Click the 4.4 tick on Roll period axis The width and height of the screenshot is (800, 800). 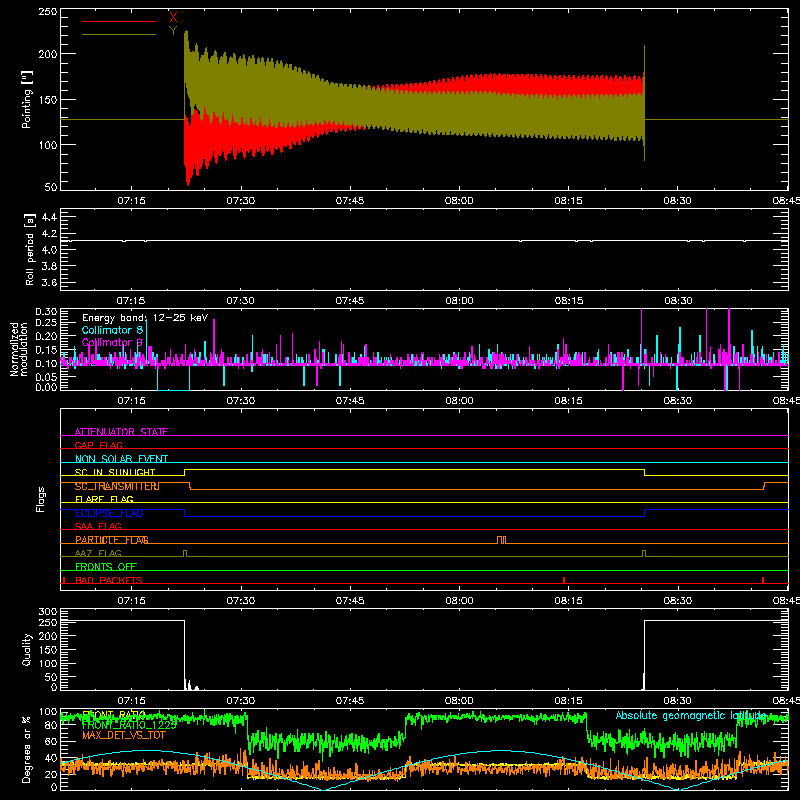point(49,217)
